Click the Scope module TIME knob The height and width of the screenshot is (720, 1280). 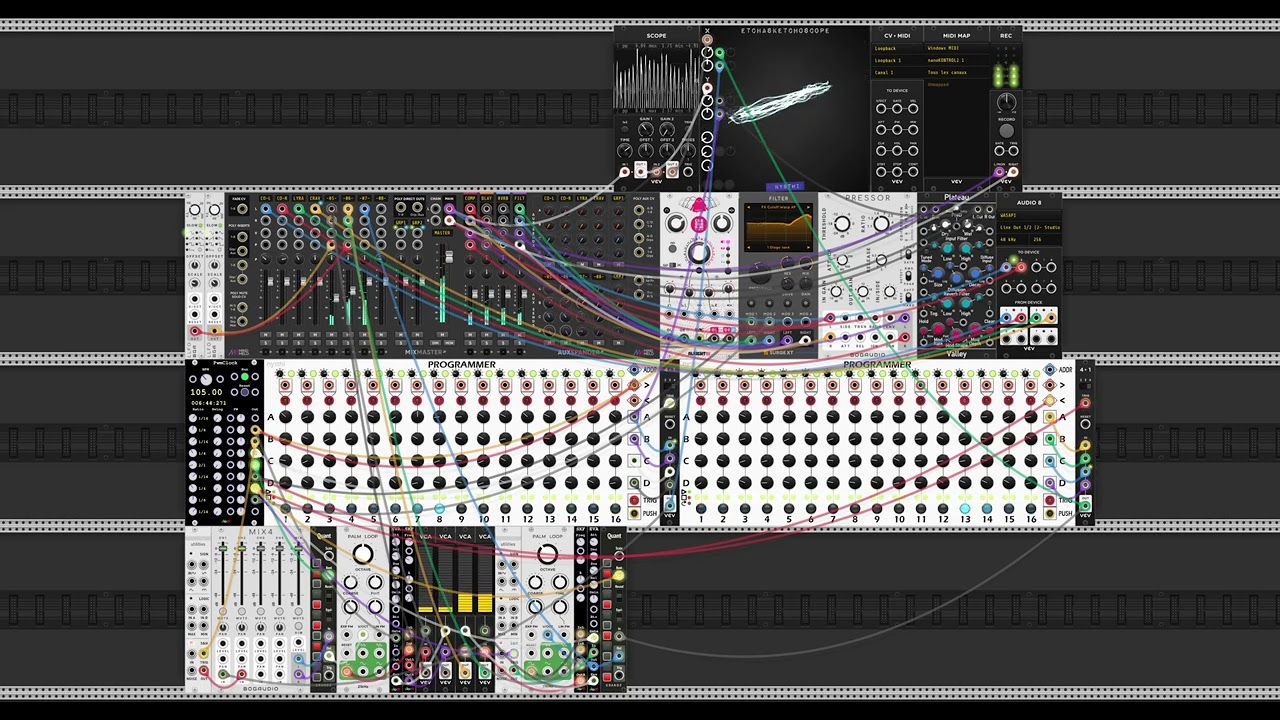coord(625,151)
